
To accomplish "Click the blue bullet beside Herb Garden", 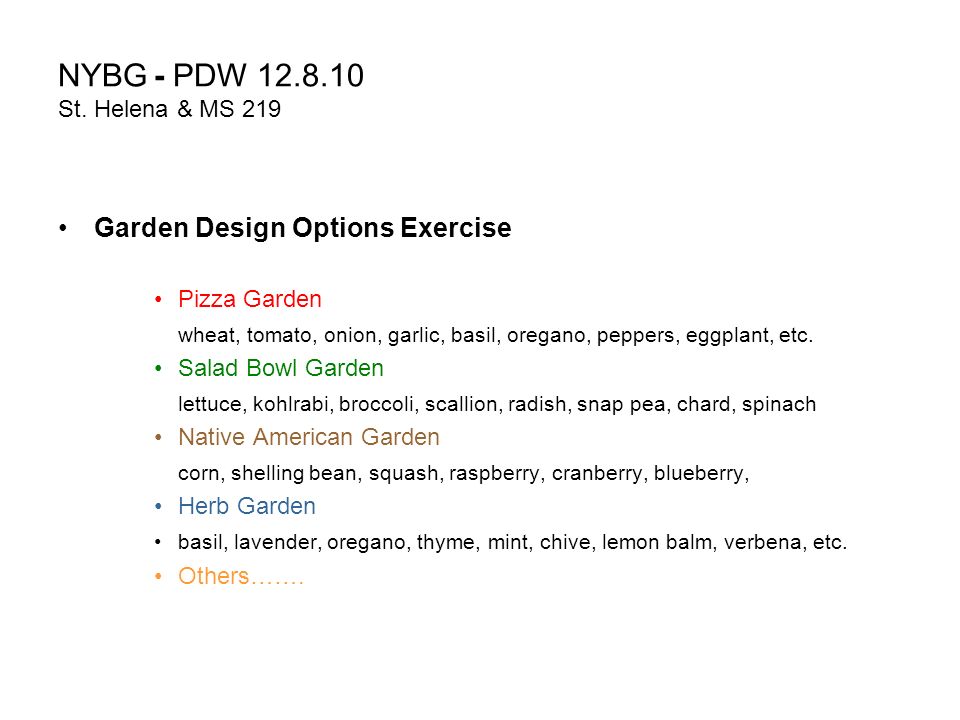I will (x=159, y=507).
